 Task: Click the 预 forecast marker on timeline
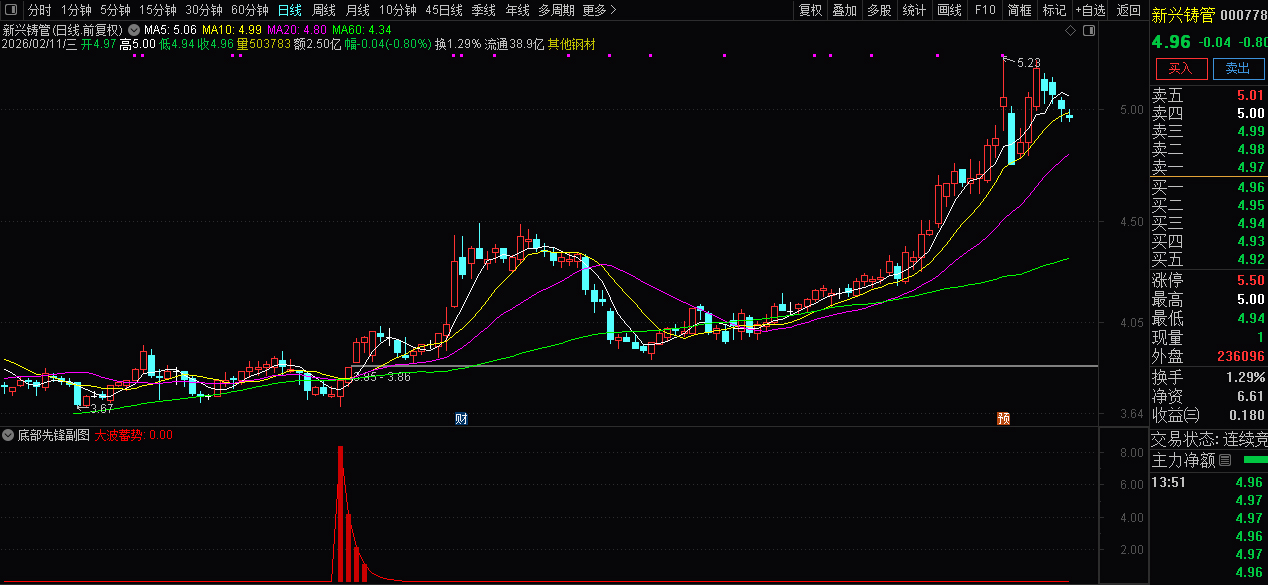tap(1003, 418)
